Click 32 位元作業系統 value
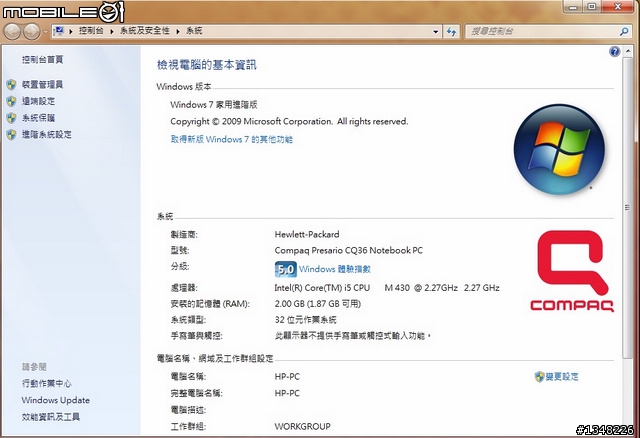 click(306, 320)
